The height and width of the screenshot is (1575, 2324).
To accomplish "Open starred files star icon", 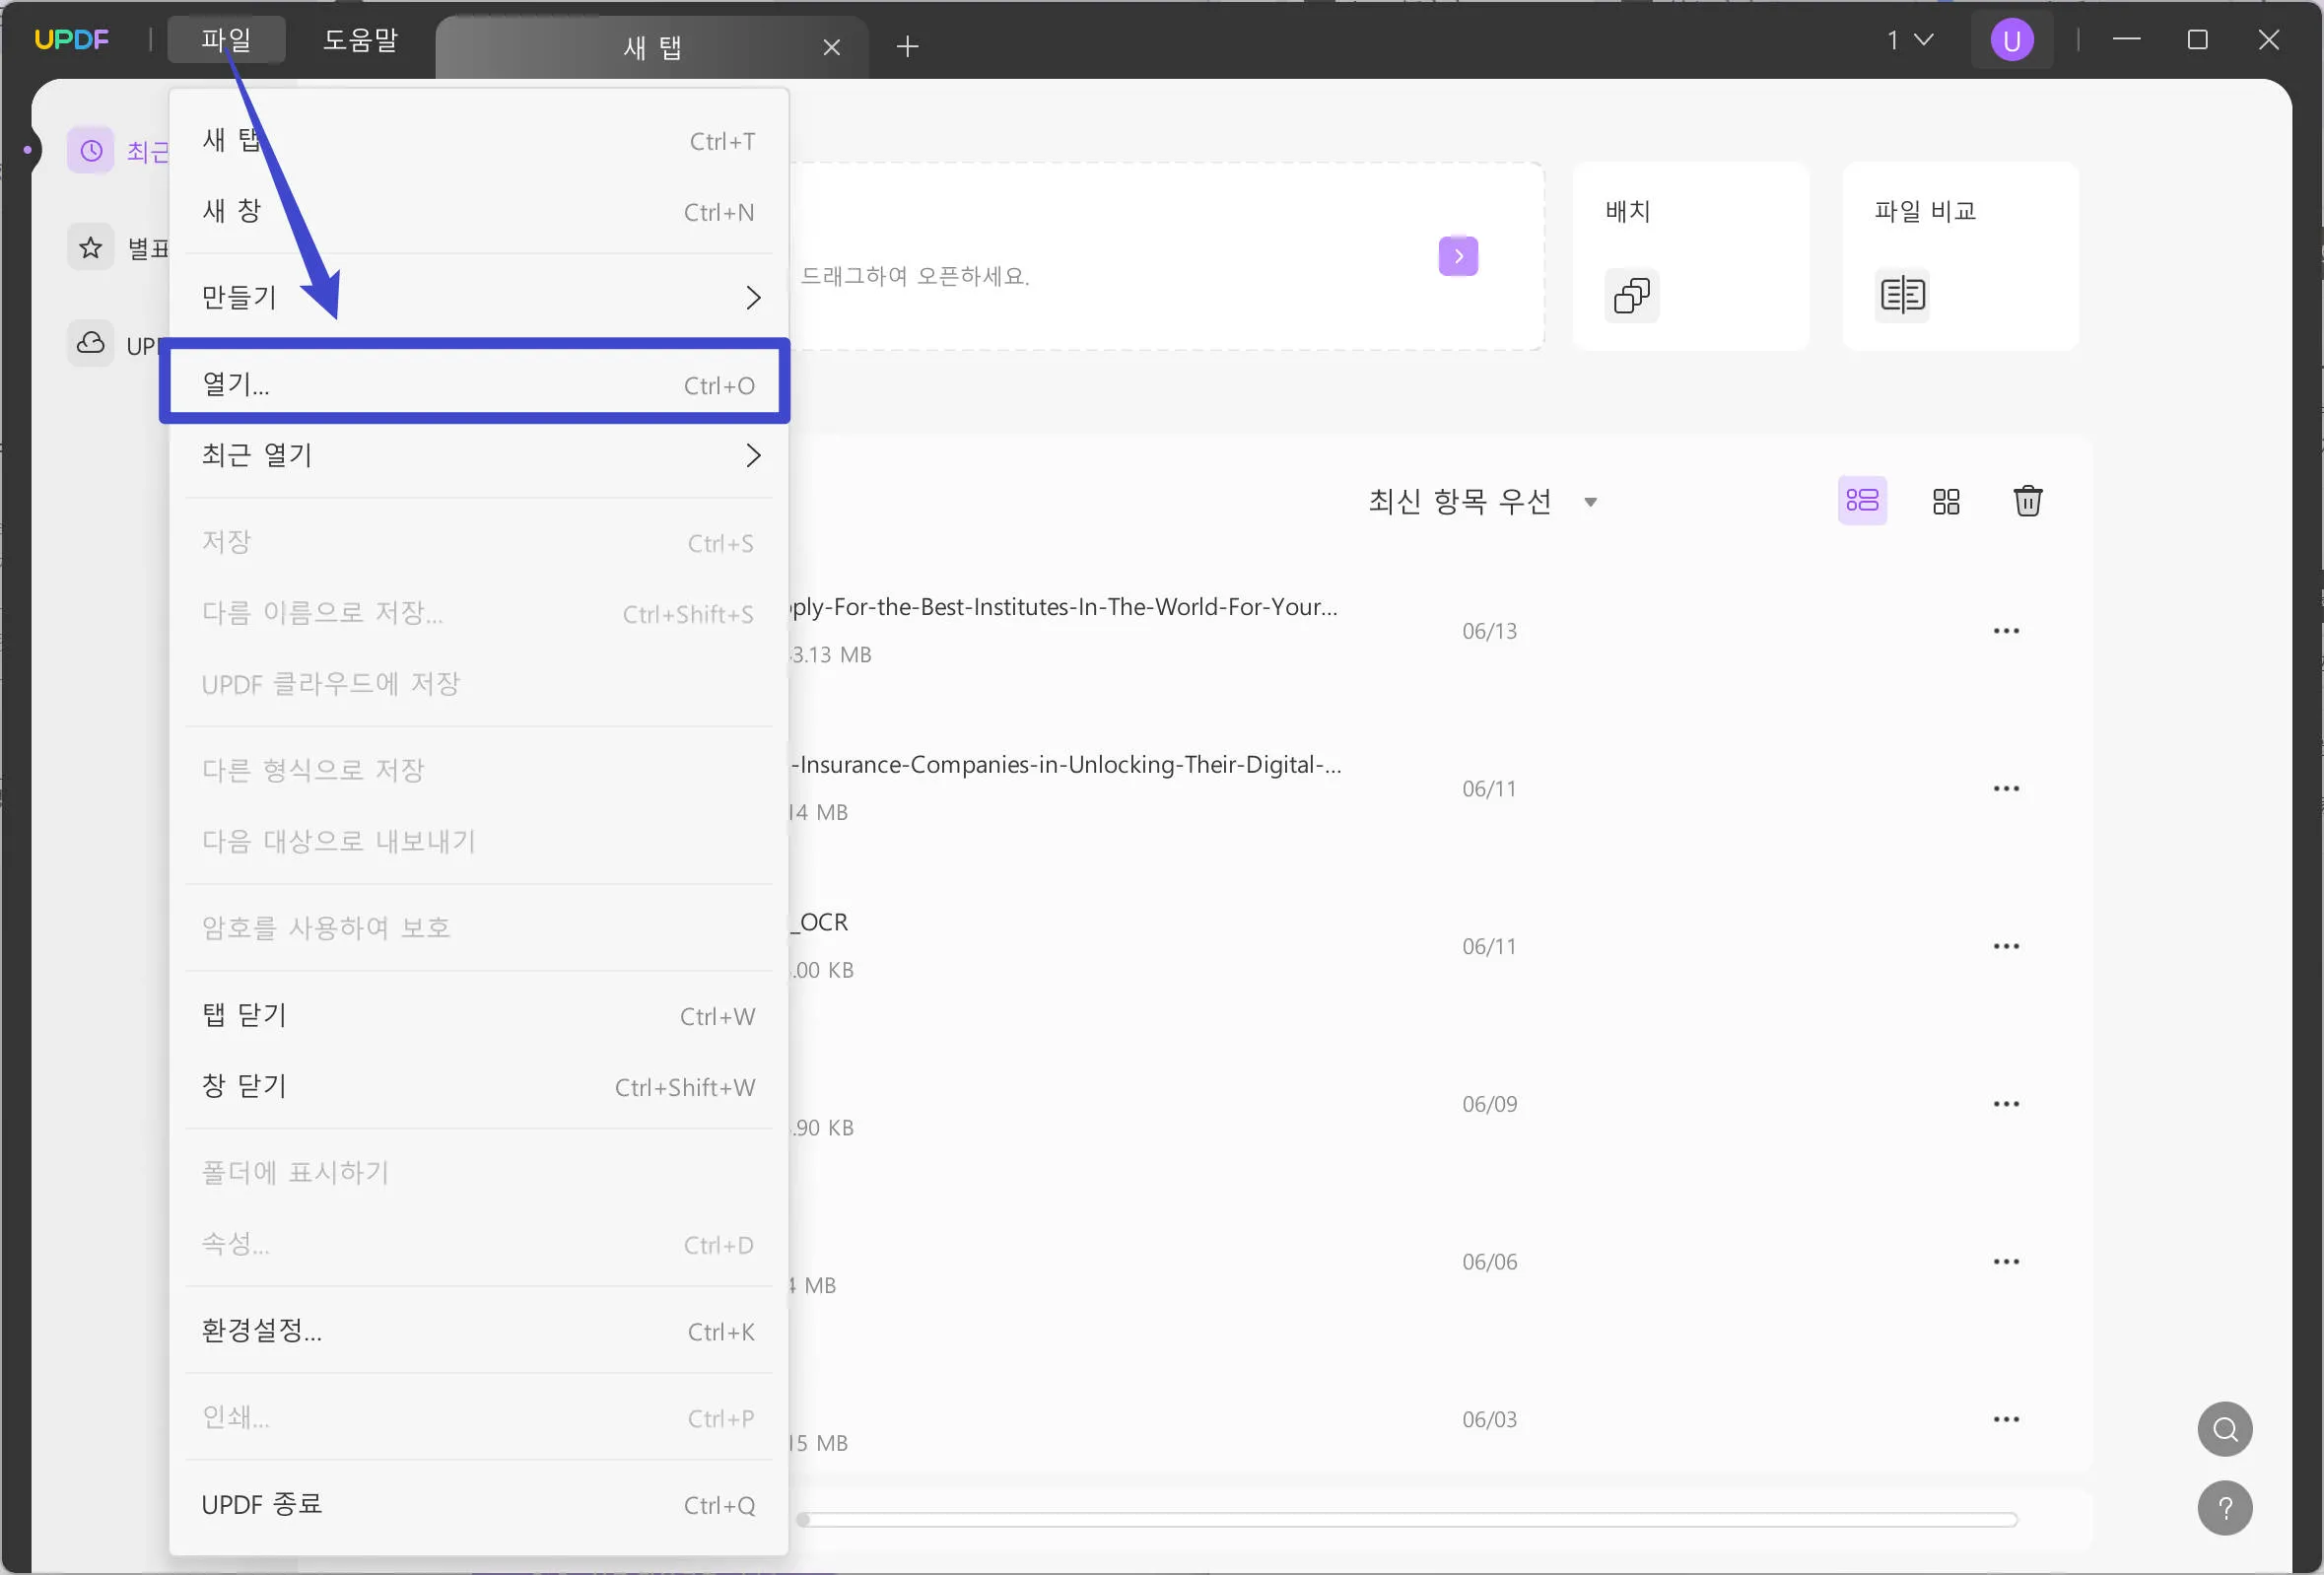I will point(91,247).
